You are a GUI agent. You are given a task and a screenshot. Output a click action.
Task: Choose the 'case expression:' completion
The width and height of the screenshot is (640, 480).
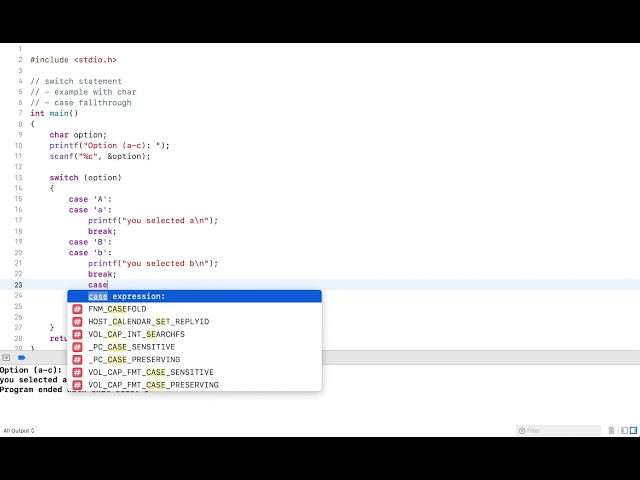(194, 296)
